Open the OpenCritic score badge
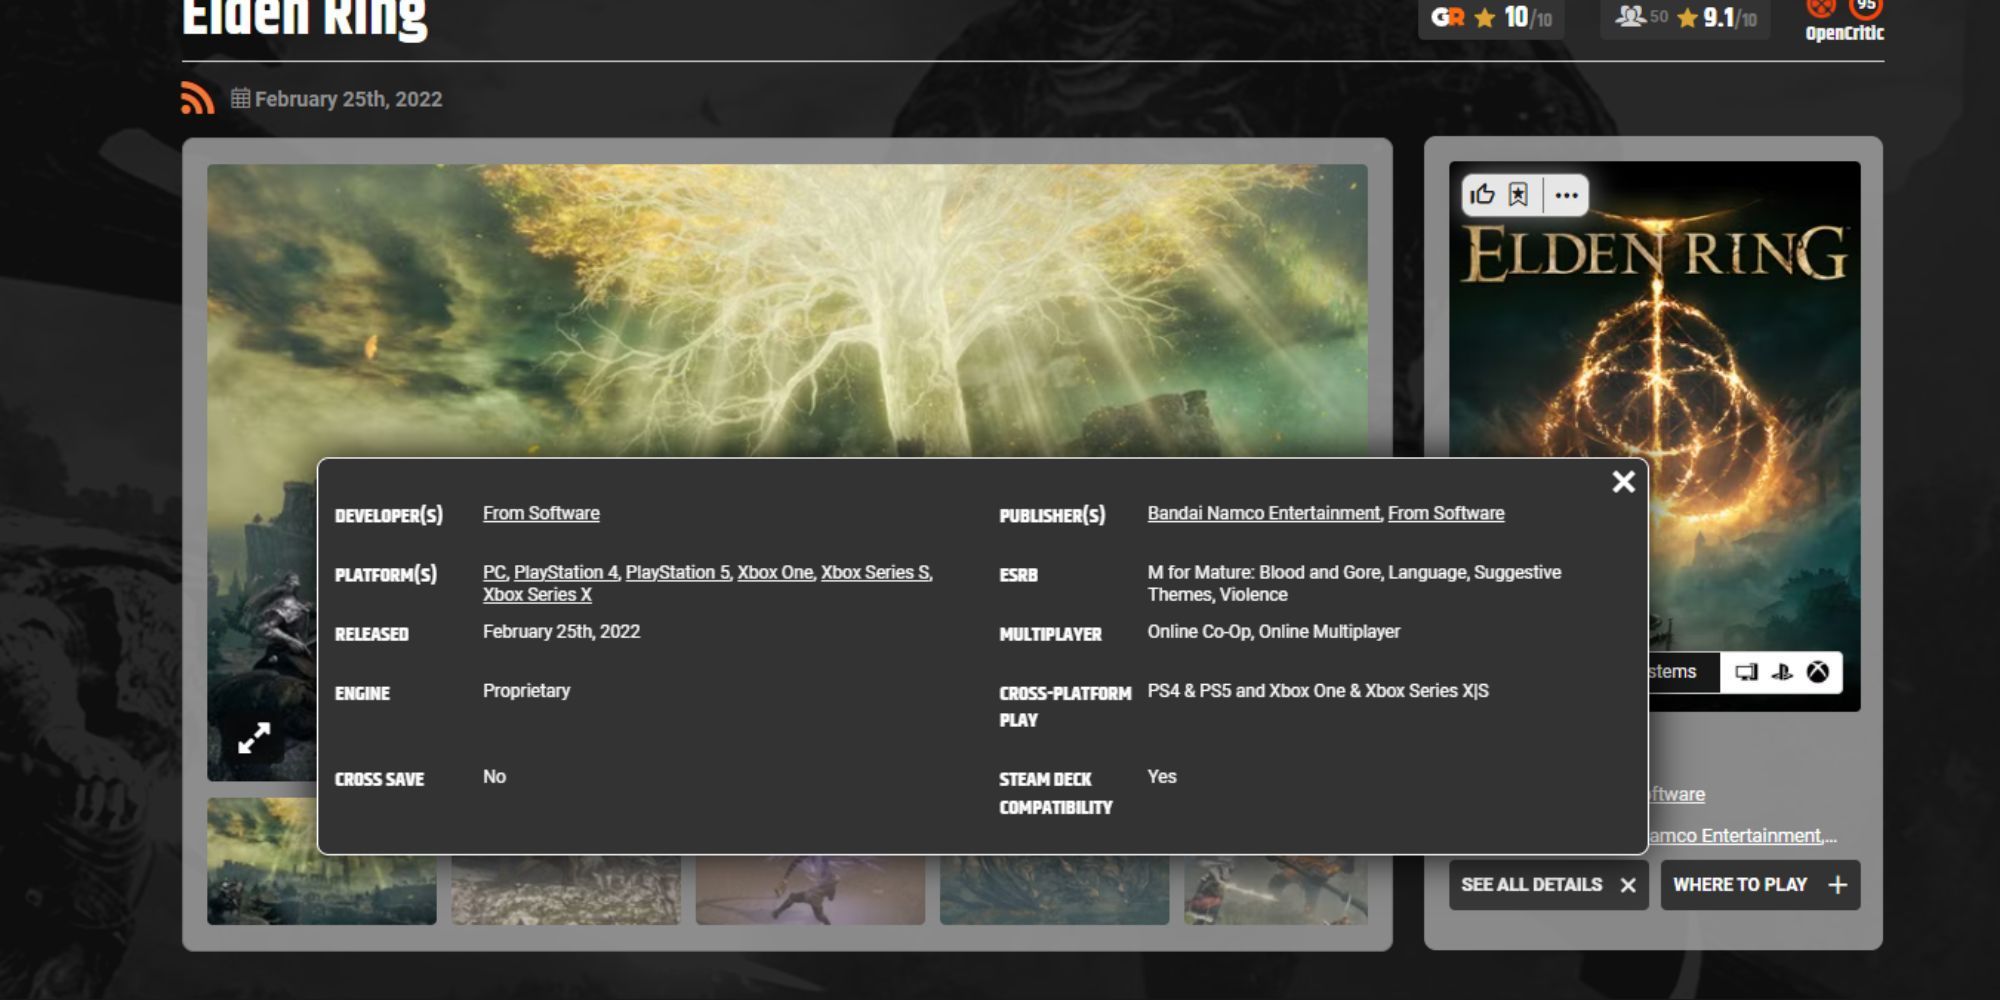The width and height of the screenshot is (2000, 1000). (1844, 21)
